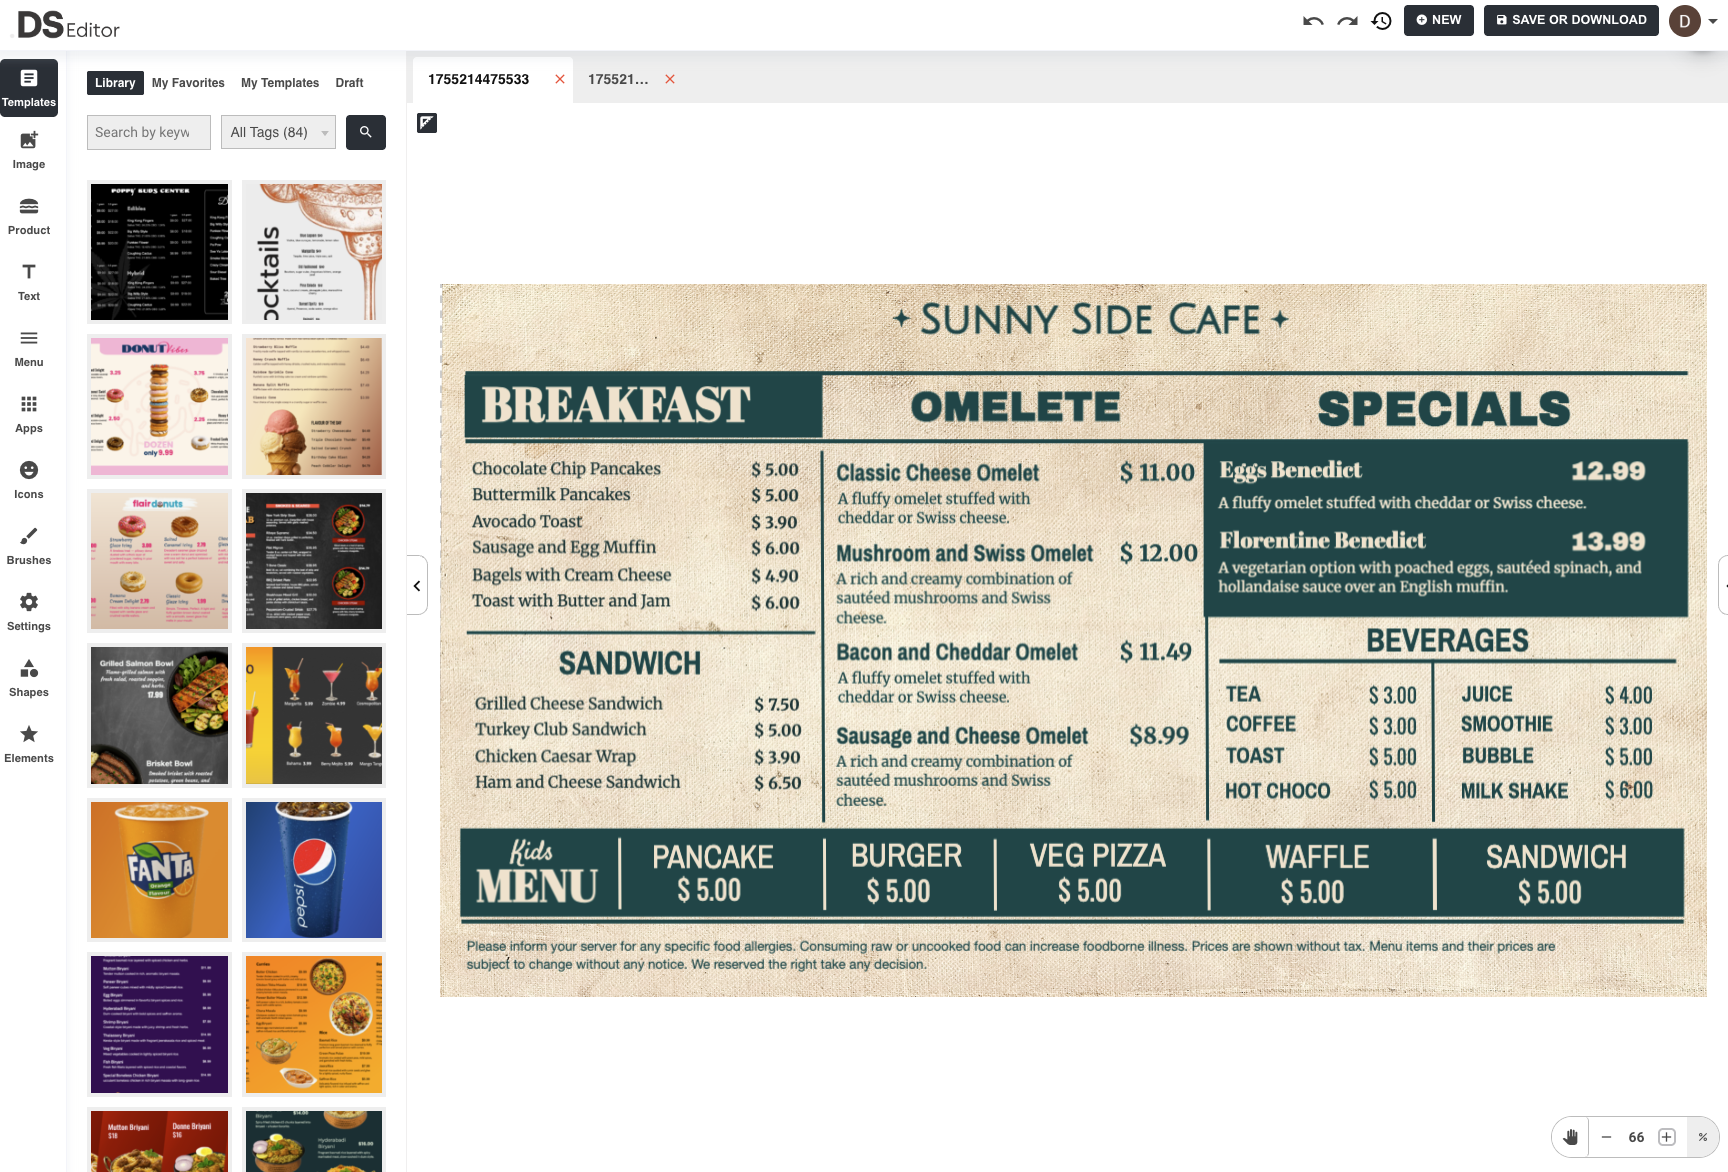The width and height of the screenshot is (1728, 1172).
Task: Select the SUNNY SIDE CAFE title text
Action: coord(1090,320)
